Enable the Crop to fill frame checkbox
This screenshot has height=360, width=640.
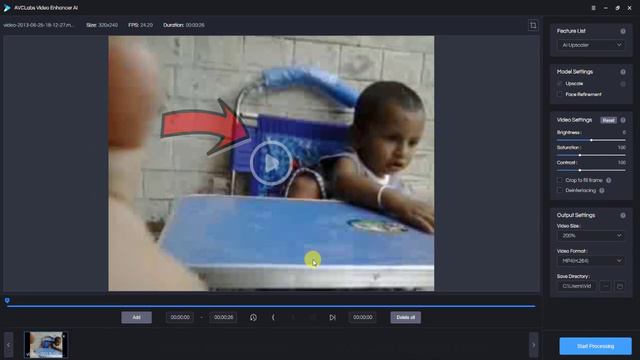(x=560, y=180)
